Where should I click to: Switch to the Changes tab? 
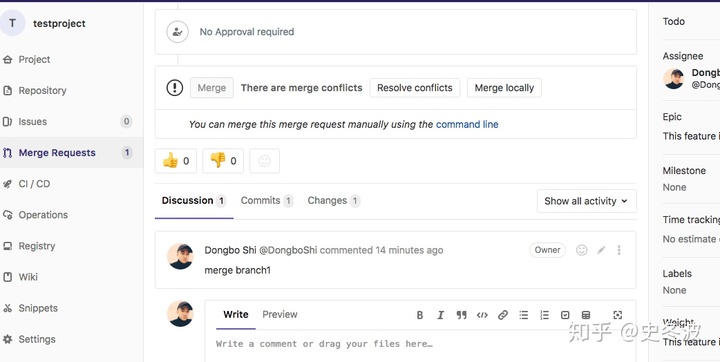(x=334, y=201)
